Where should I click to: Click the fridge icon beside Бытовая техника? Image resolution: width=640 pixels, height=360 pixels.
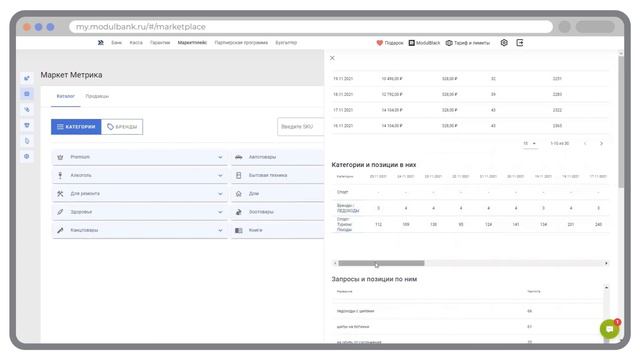click(x=239, y=176)
